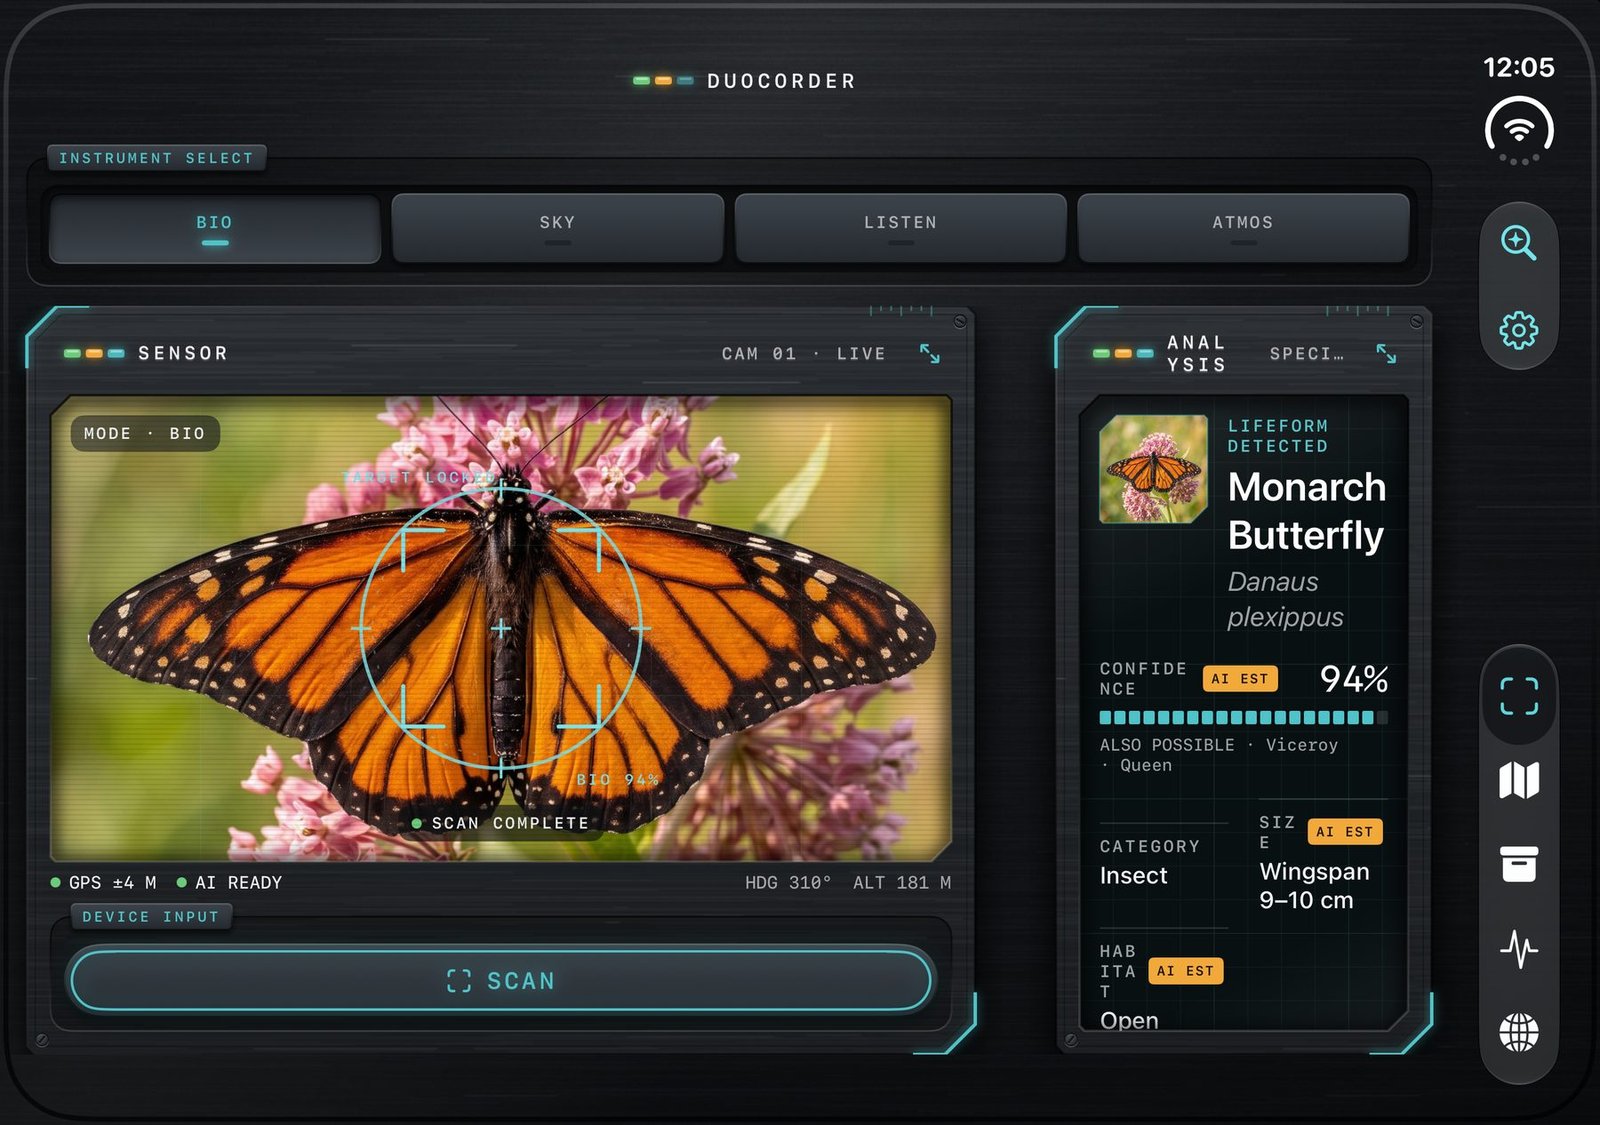The height and width of the screenshot is (1125, 1600).
Task: Click the 'GPS ±4 M' status
Action: click(104, 883)
